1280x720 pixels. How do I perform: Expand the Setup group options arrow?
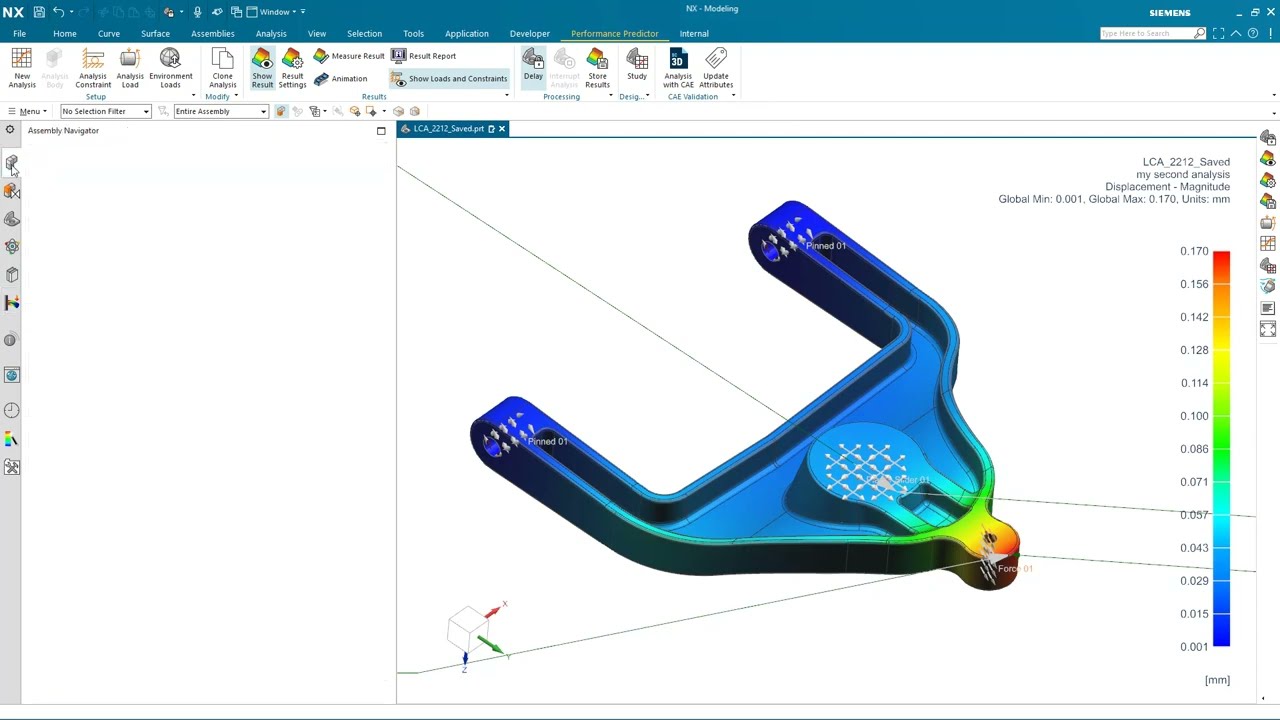(x=193, y=96)
